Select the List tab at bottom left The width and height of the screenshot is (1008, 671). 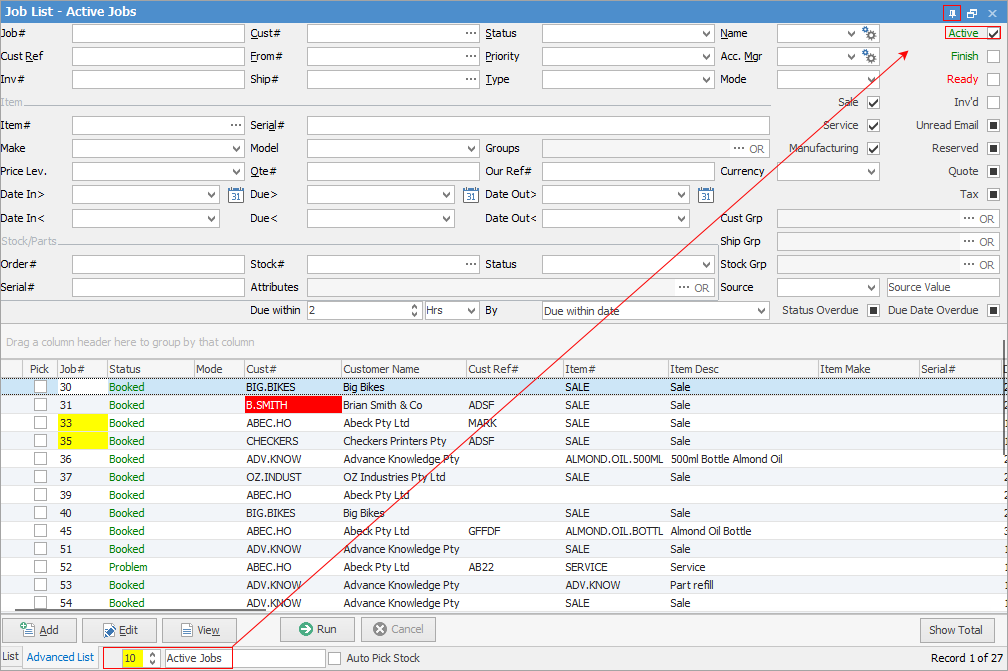[x=11, y=657]
